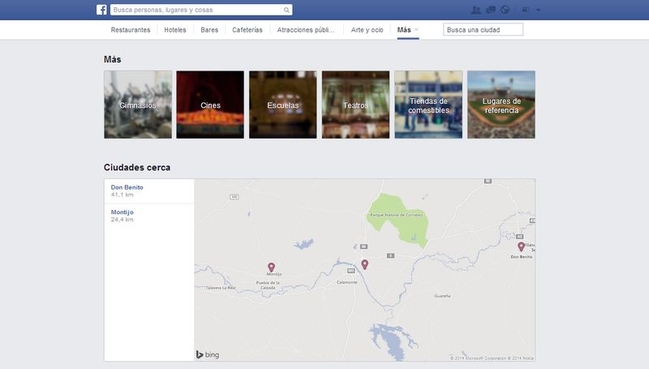649x369 pixels.
Task: Expand the account menu arrow
Action: tap(538, 10)
